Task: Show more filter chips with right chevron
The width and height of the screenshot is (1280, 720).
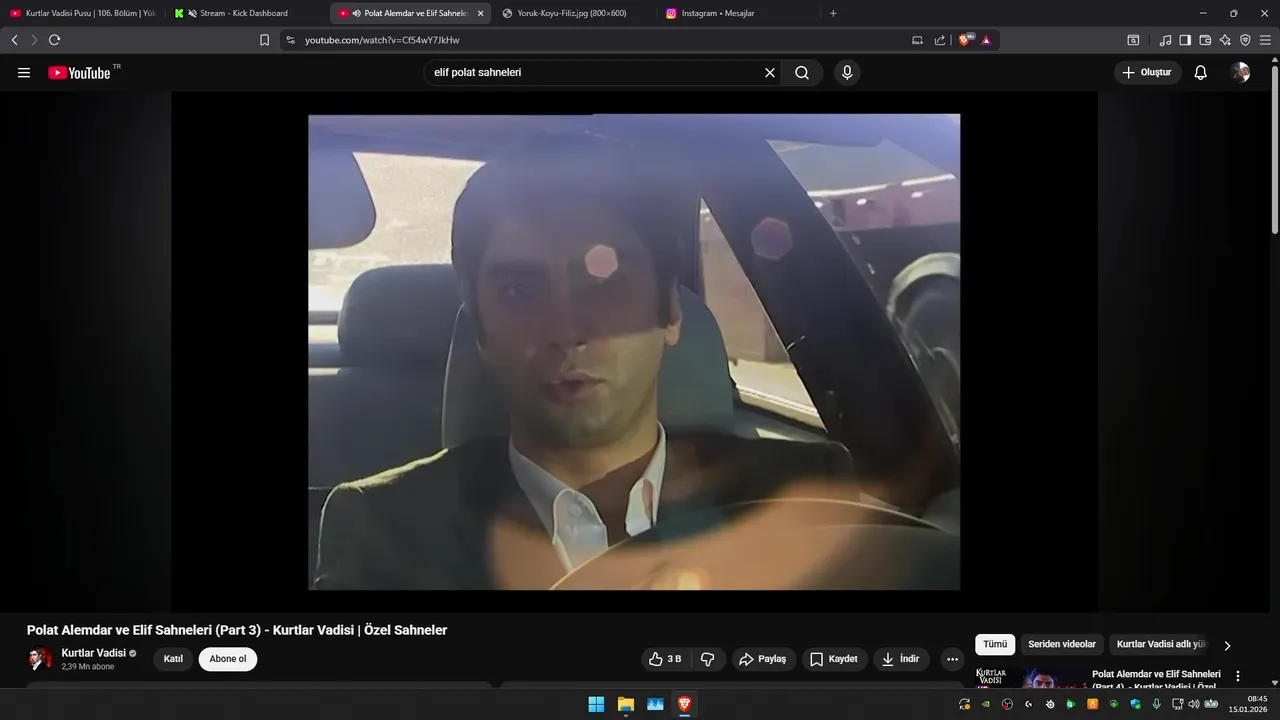Action: coord(1227,645)
